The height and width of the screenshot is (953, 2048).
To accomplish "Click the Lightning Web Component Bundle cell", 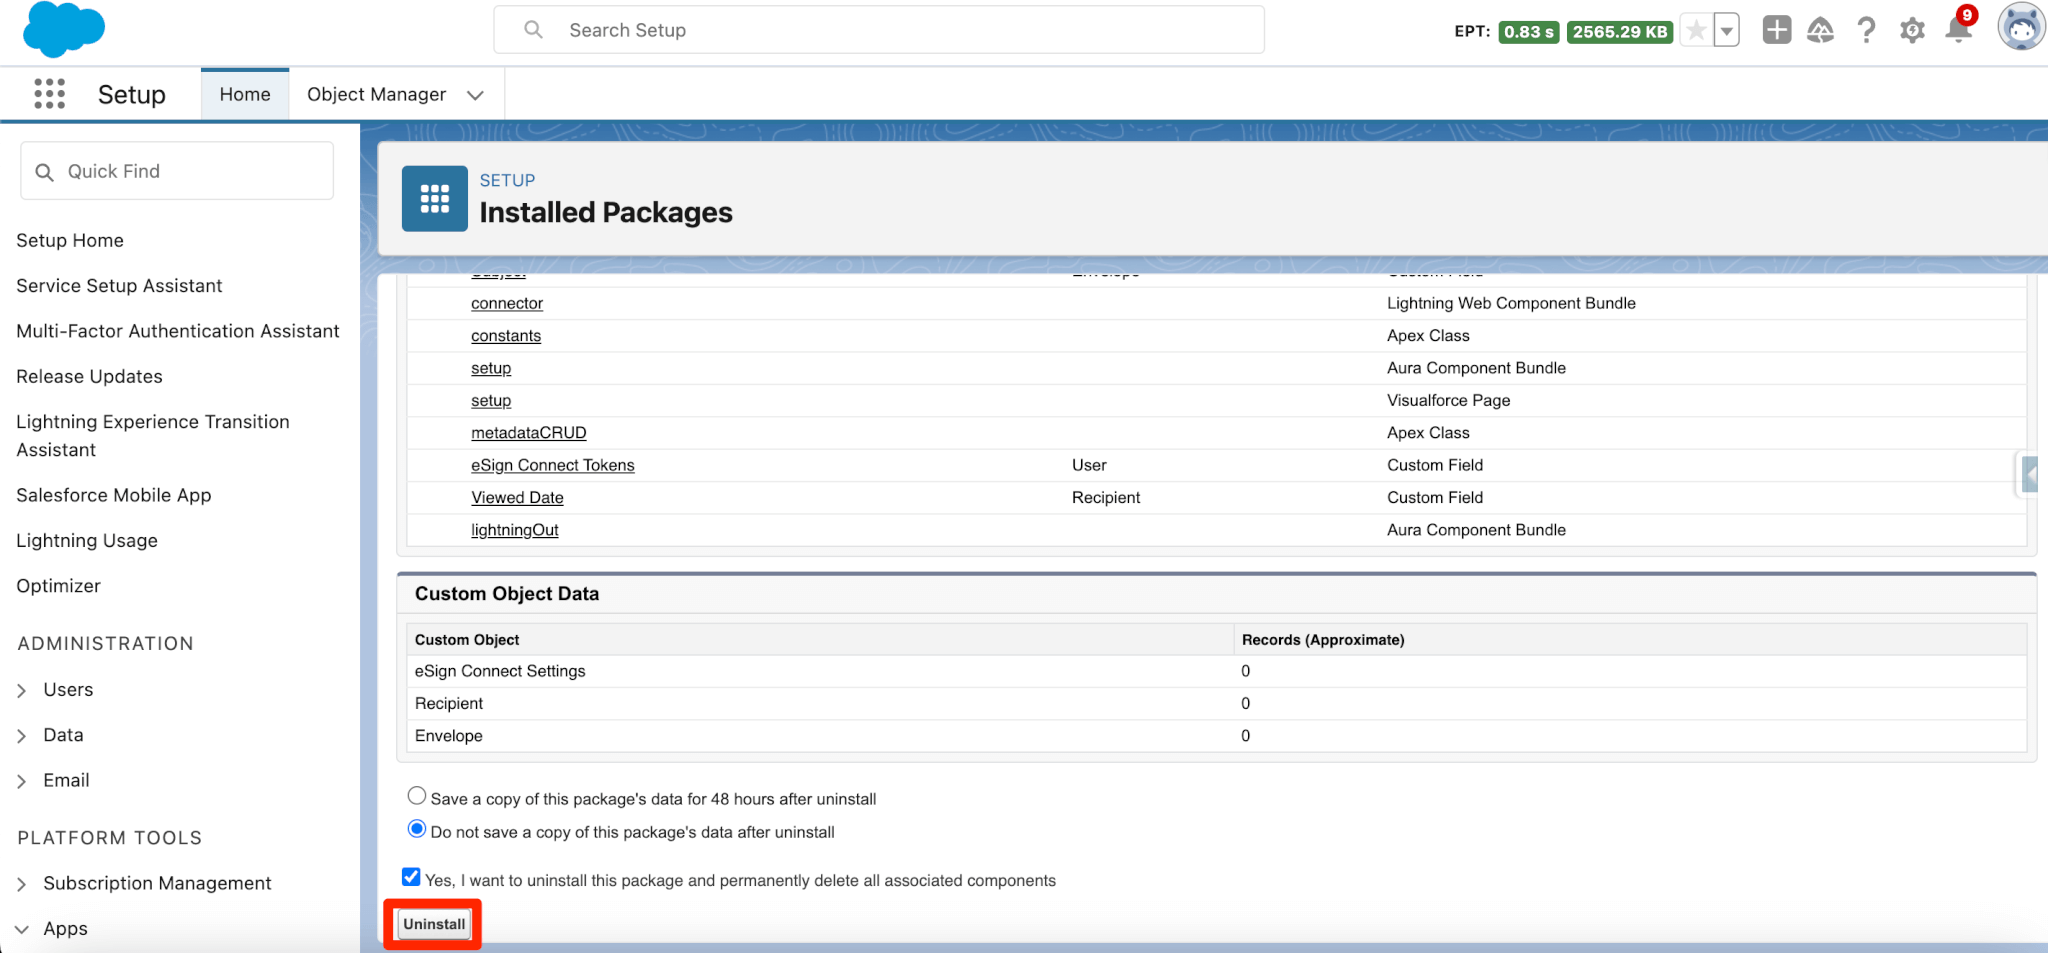I will tap(1511, 303).
